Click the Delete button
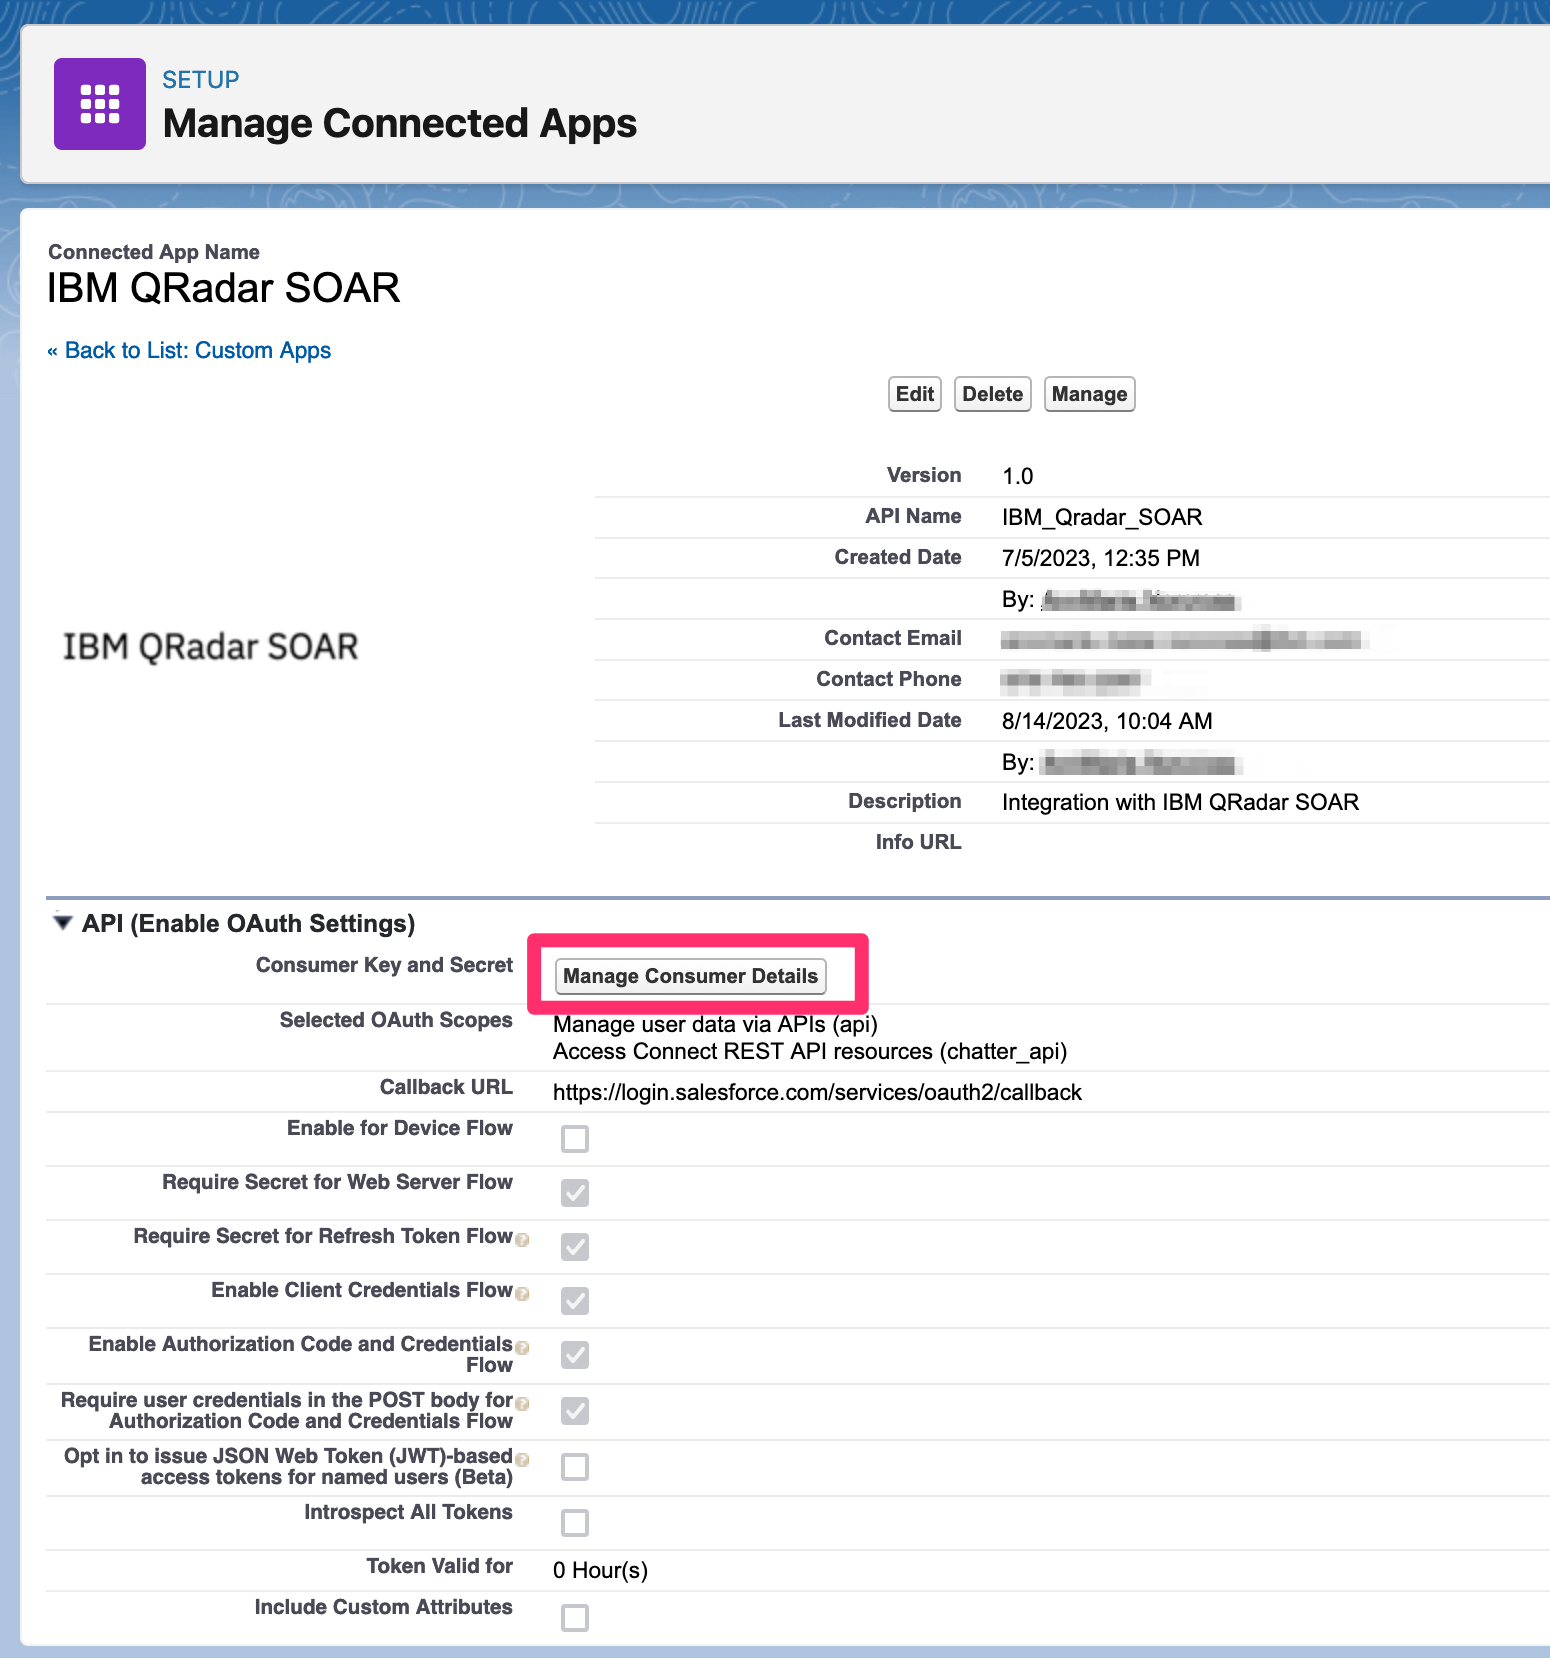Screen dimensions: 1550x1658 (x=993, y=394)
